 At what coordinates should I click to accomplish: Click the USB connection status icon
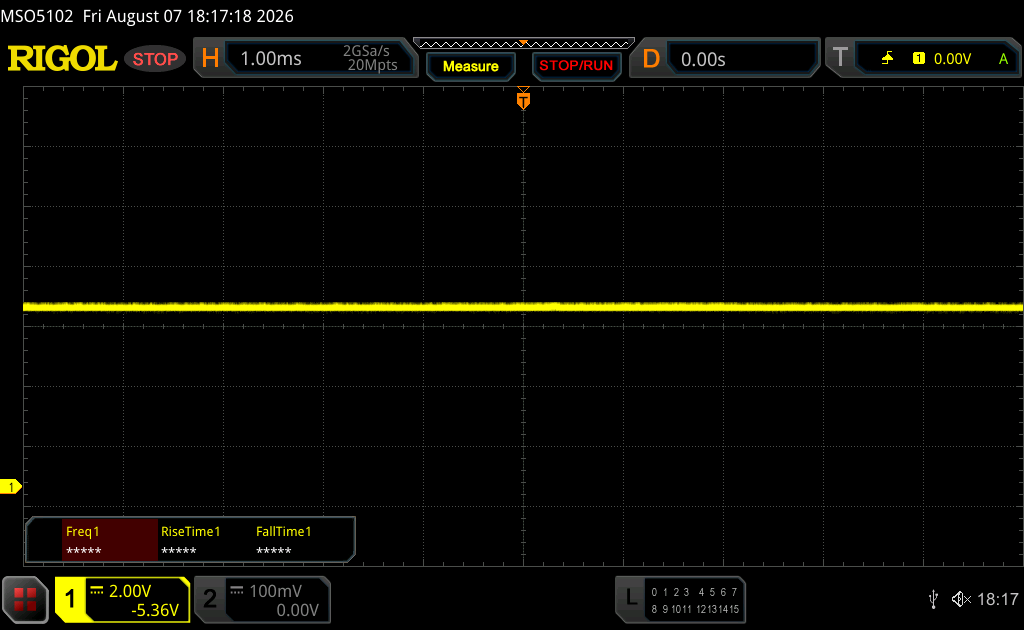pyautogui.click(x=934, y=599)
